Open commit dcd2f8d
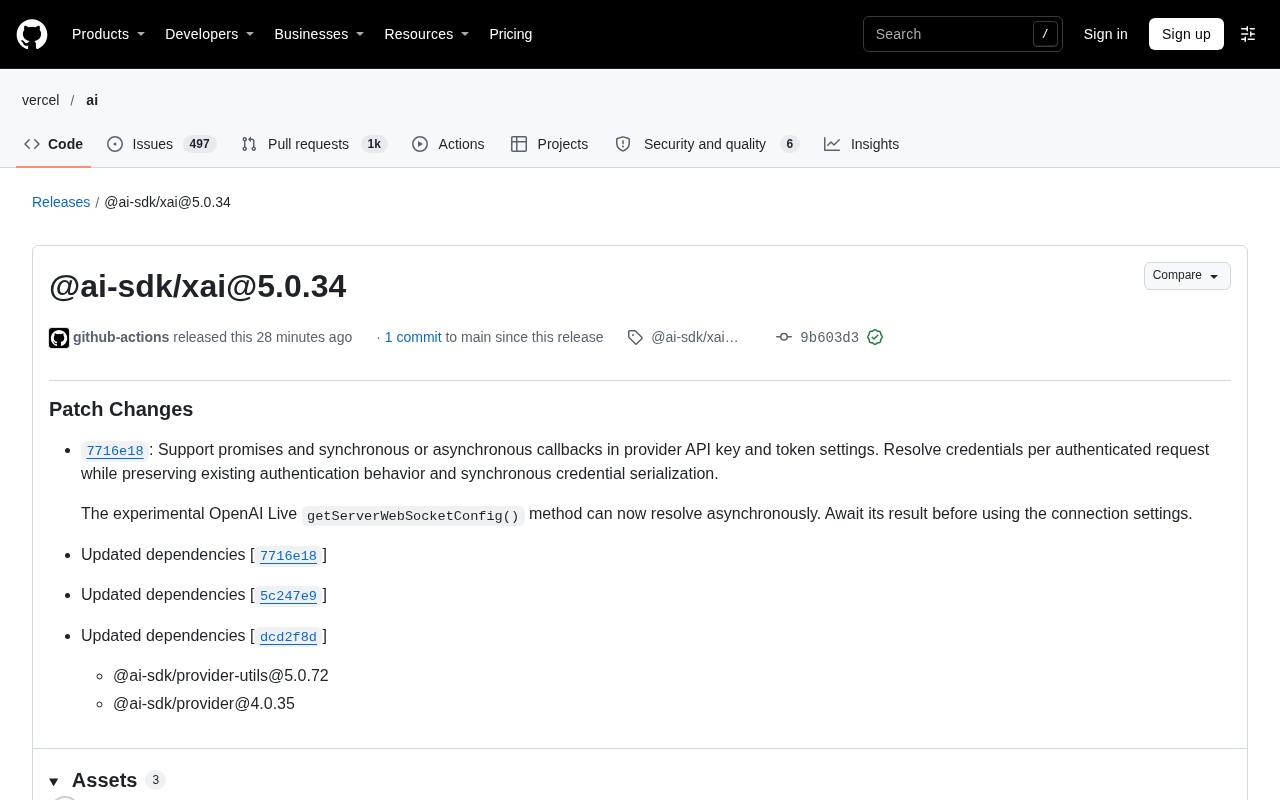This screenshot has height=800, width=1280. coord(288,637)
